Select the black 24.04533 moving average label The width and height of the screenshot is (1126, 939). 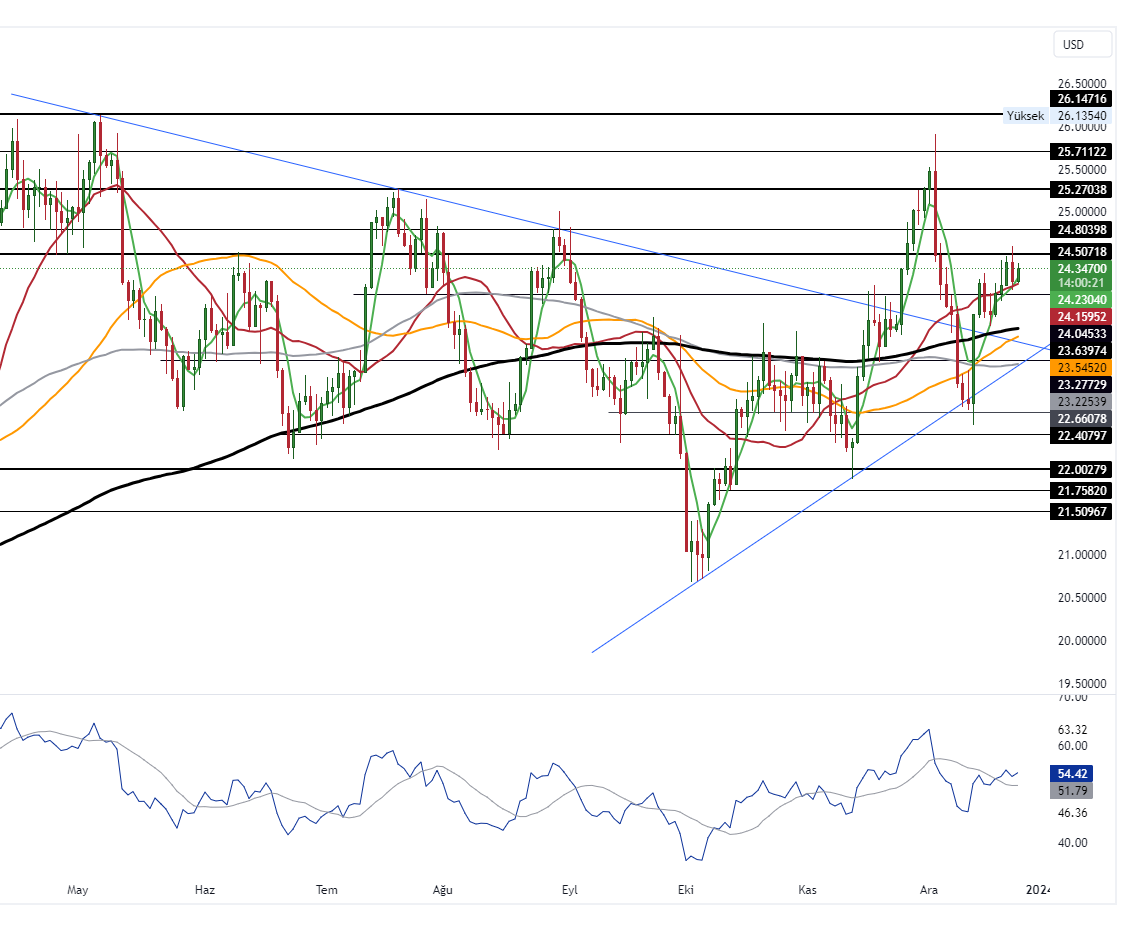pos(1081,333)
